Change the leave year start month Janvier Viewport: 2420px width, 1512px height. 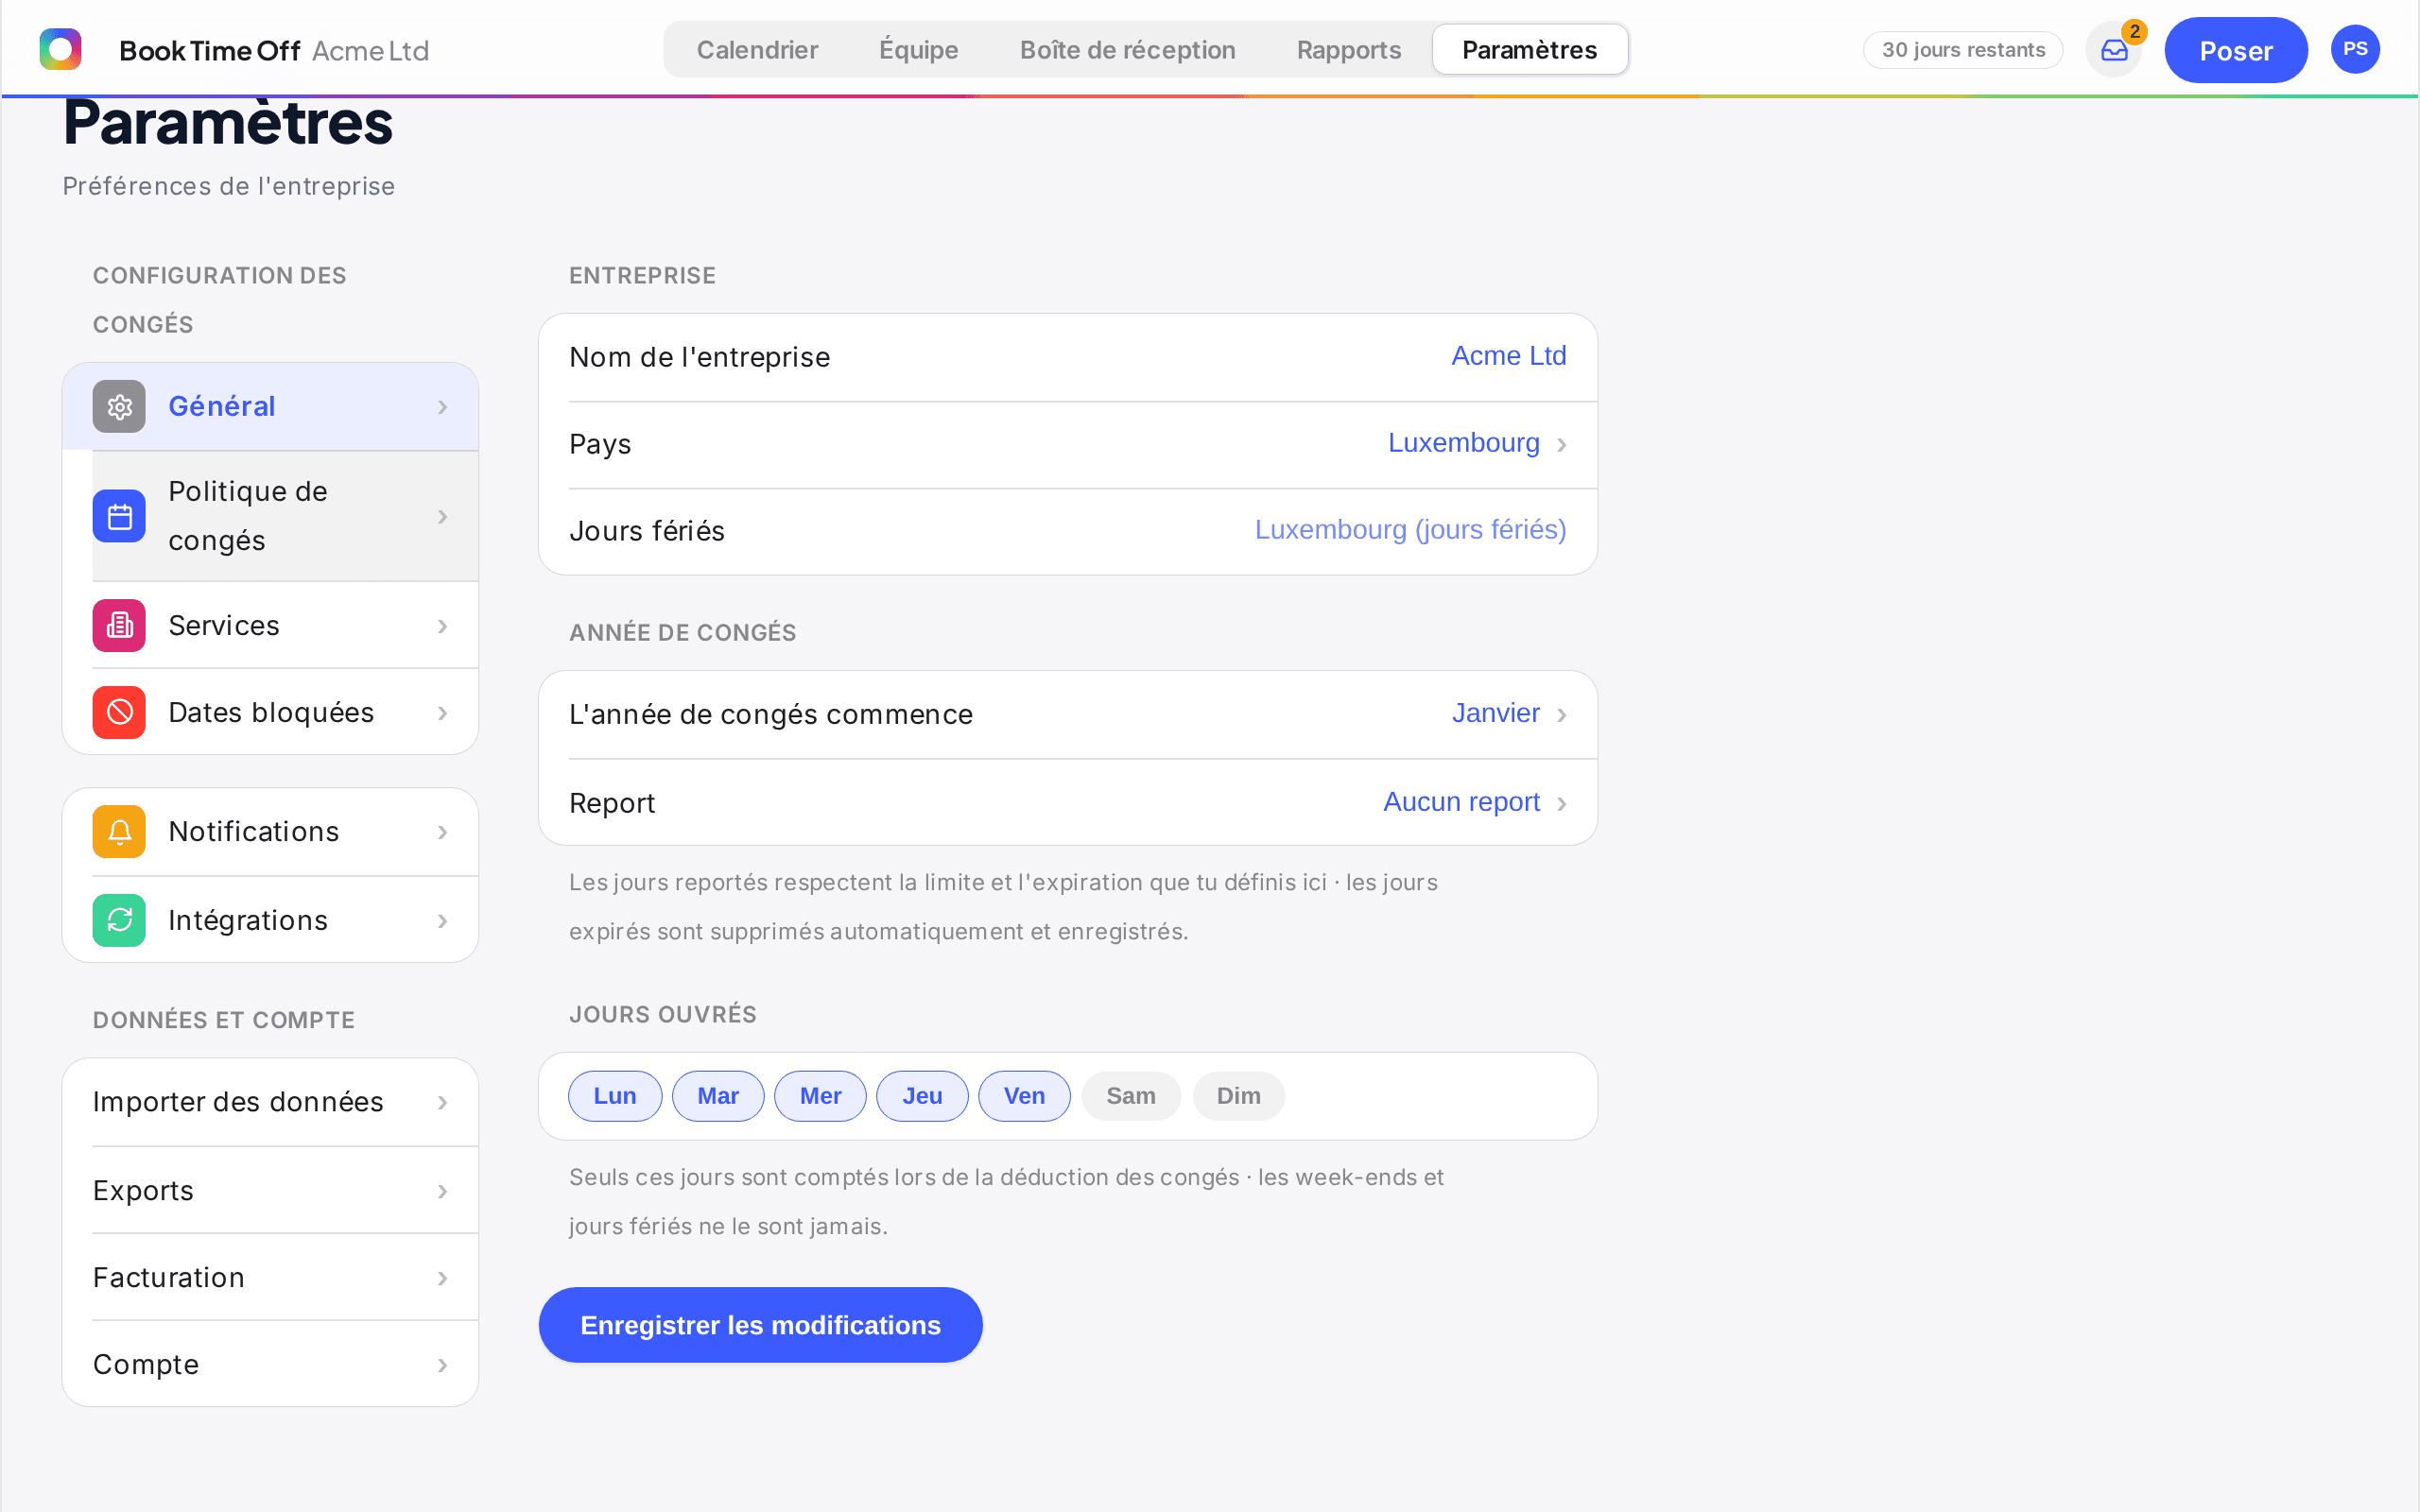tap(1509, 713)
